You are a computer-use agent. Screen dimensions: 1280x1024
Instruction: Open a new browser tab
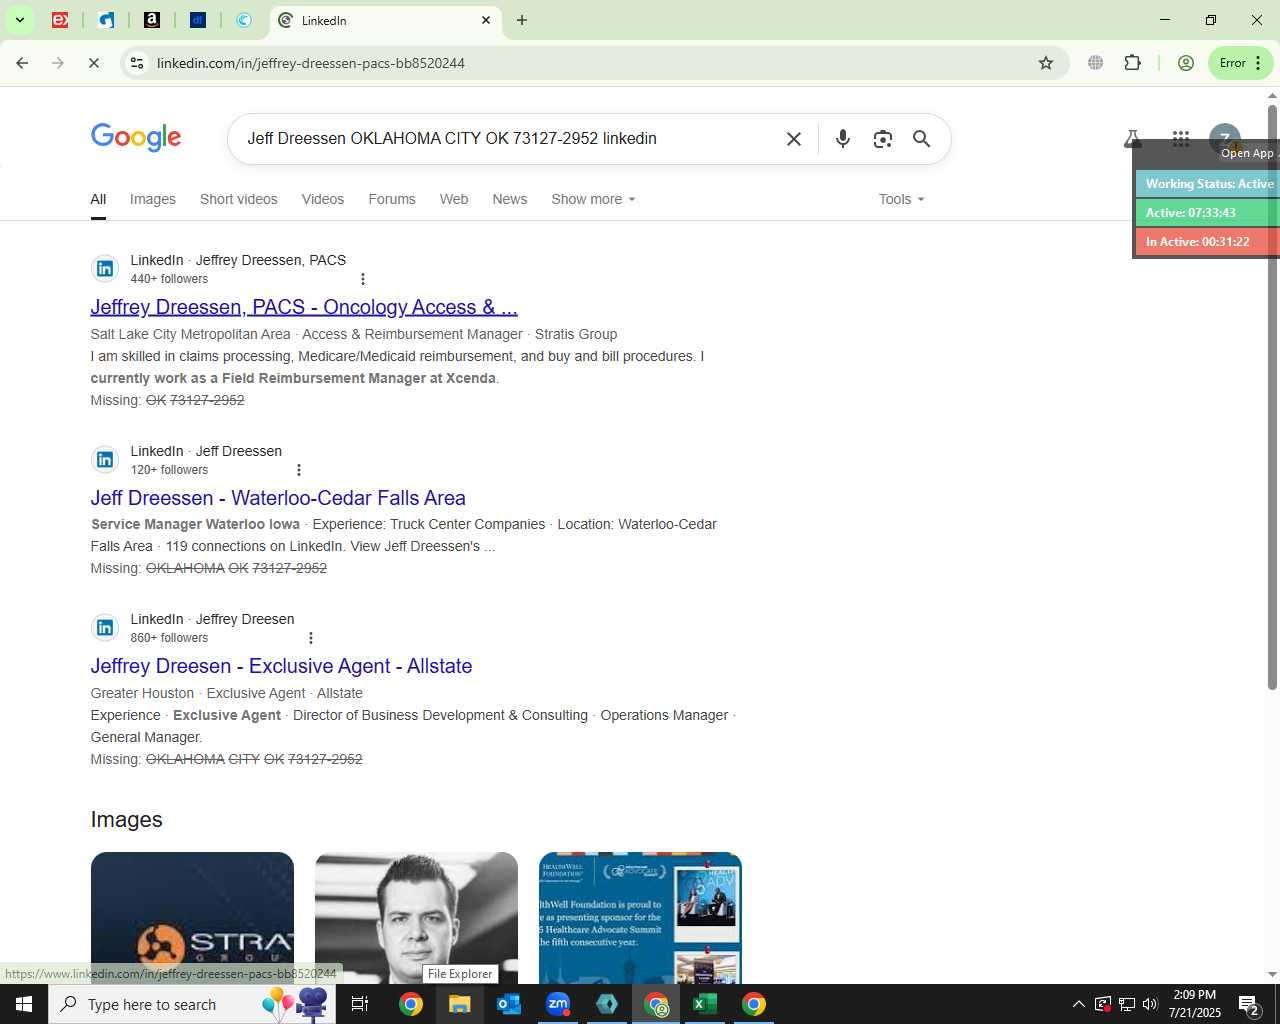click(x=522, y=20)
